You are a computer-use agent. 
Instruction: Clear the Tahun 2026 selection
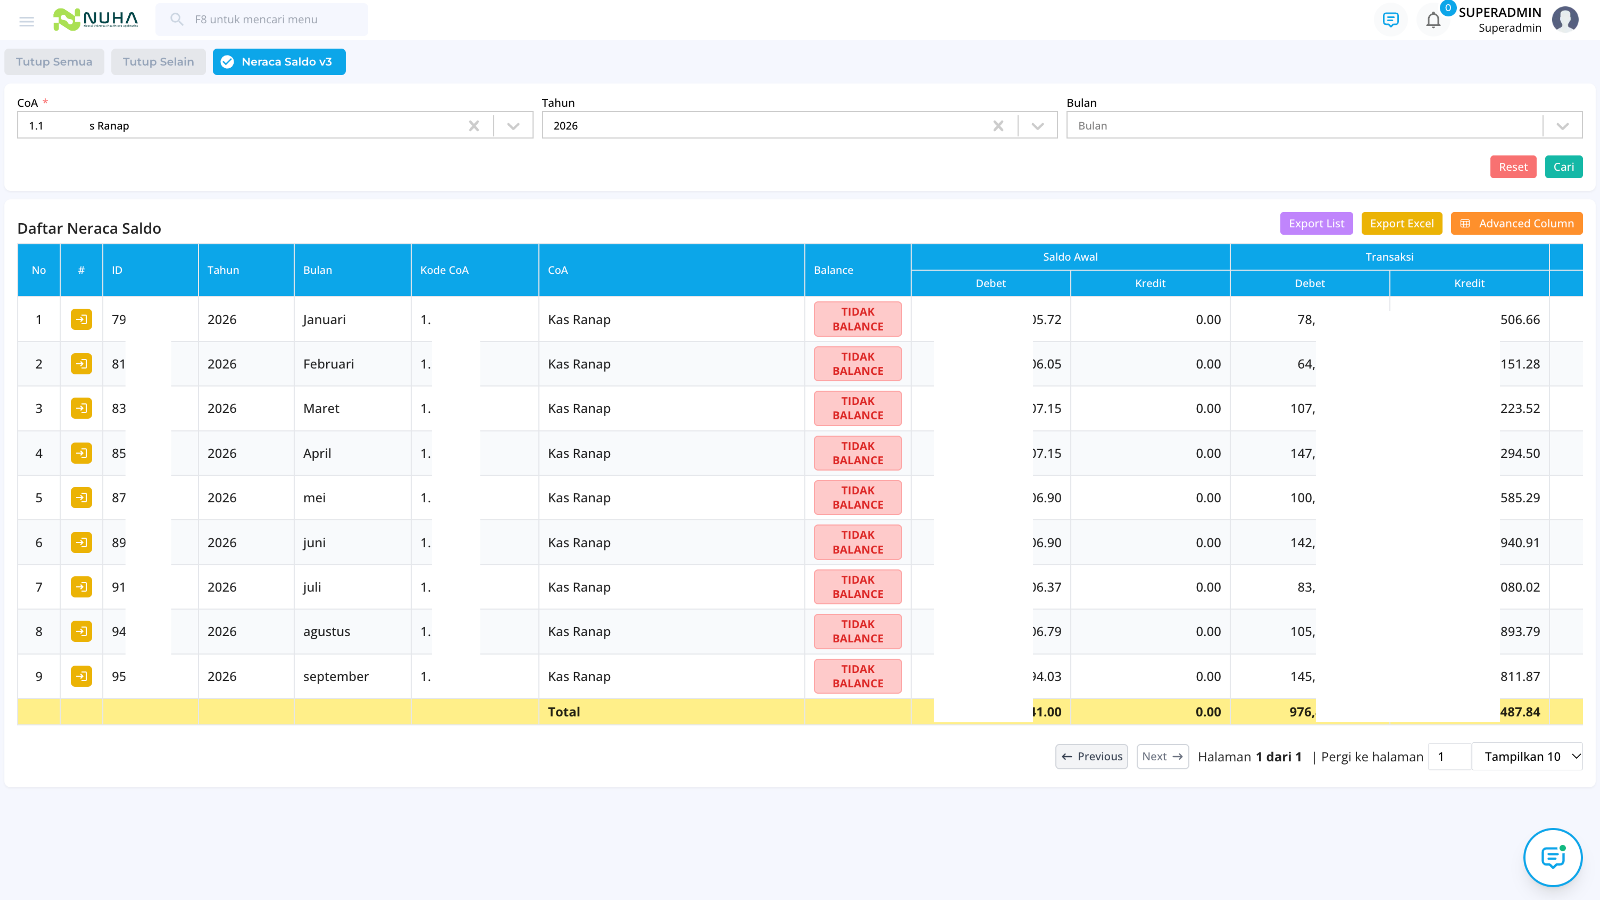click(998, 126)
